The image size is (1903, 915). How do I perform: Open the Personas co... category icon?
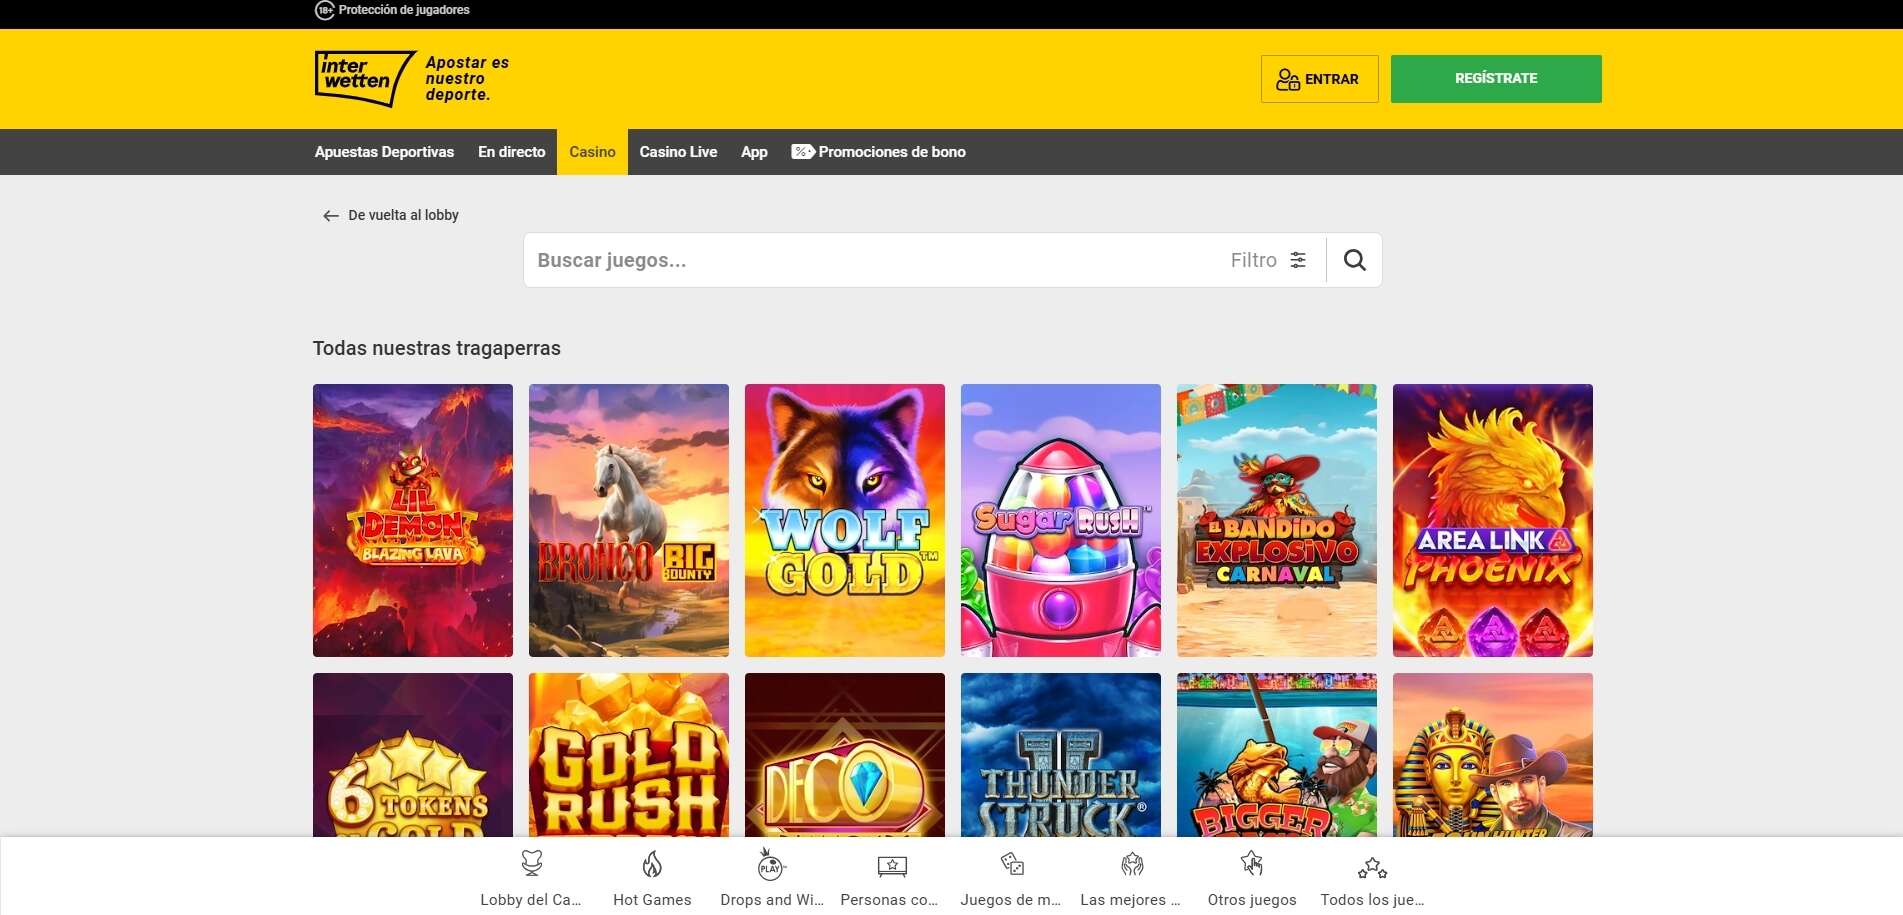click(x=892, y=865)
